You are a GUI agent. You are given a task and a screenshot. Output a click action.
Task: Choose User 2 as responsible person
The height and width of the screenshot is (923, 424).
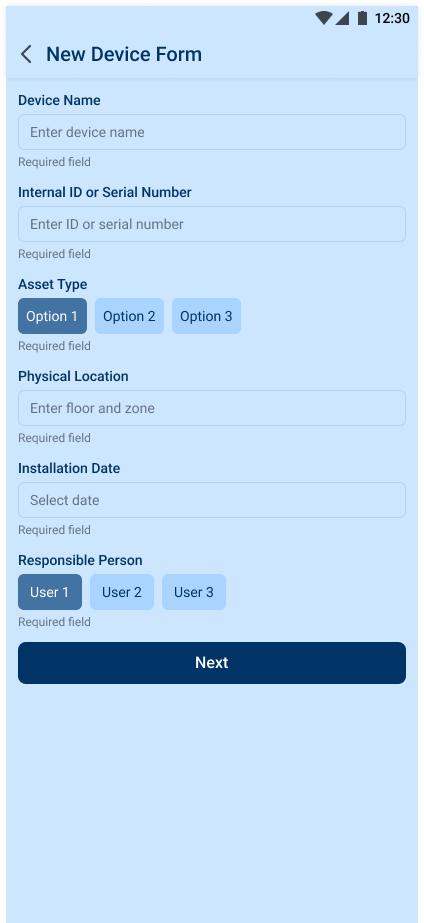pyautogui.click(x=122, y=592)
